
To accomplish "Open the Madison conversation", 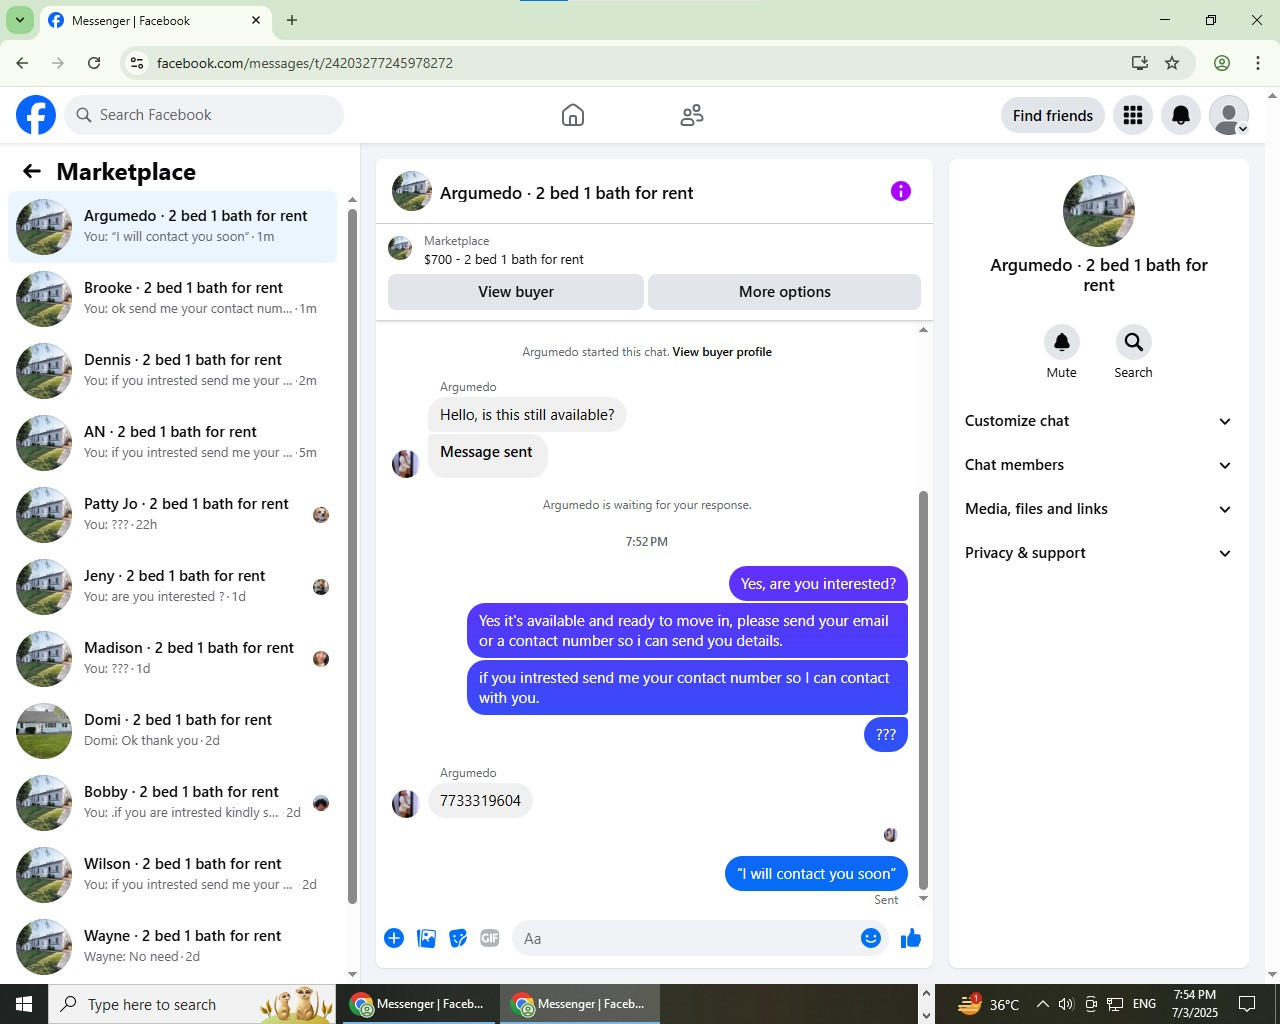I will pos(172,659).
